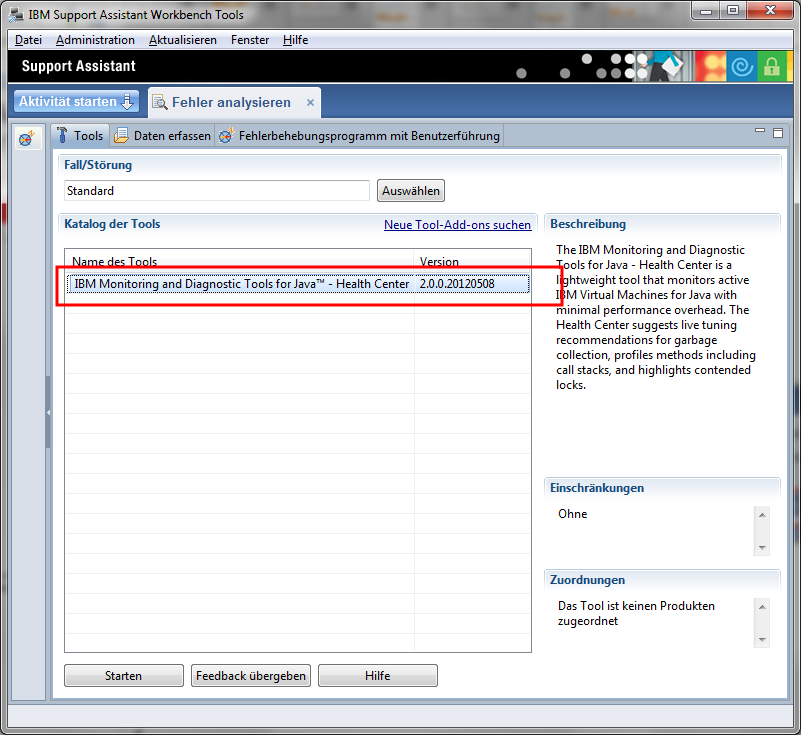
Task: Click the Auswählen button
Action: point(410,191)
